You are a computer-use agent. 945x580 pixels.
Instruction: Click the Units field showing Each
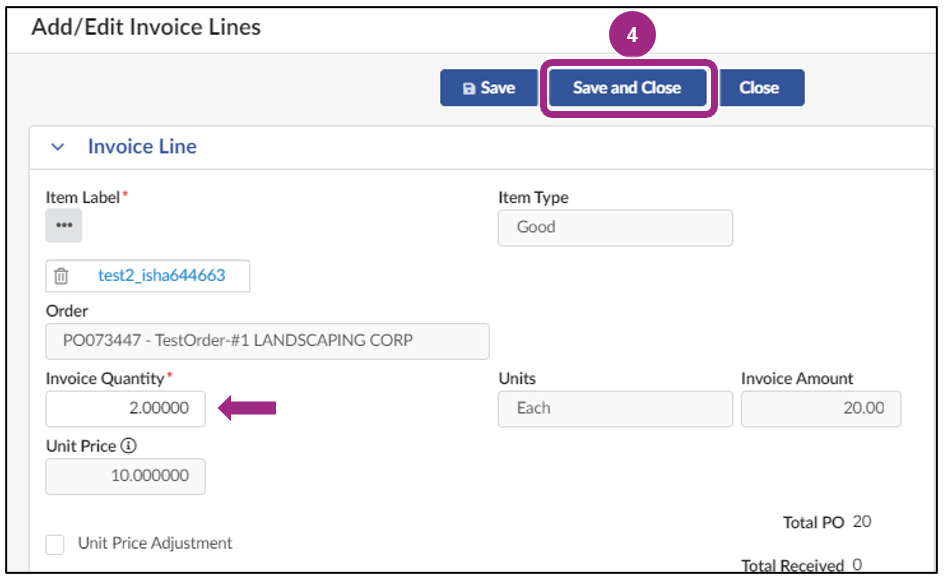(614, 408)
